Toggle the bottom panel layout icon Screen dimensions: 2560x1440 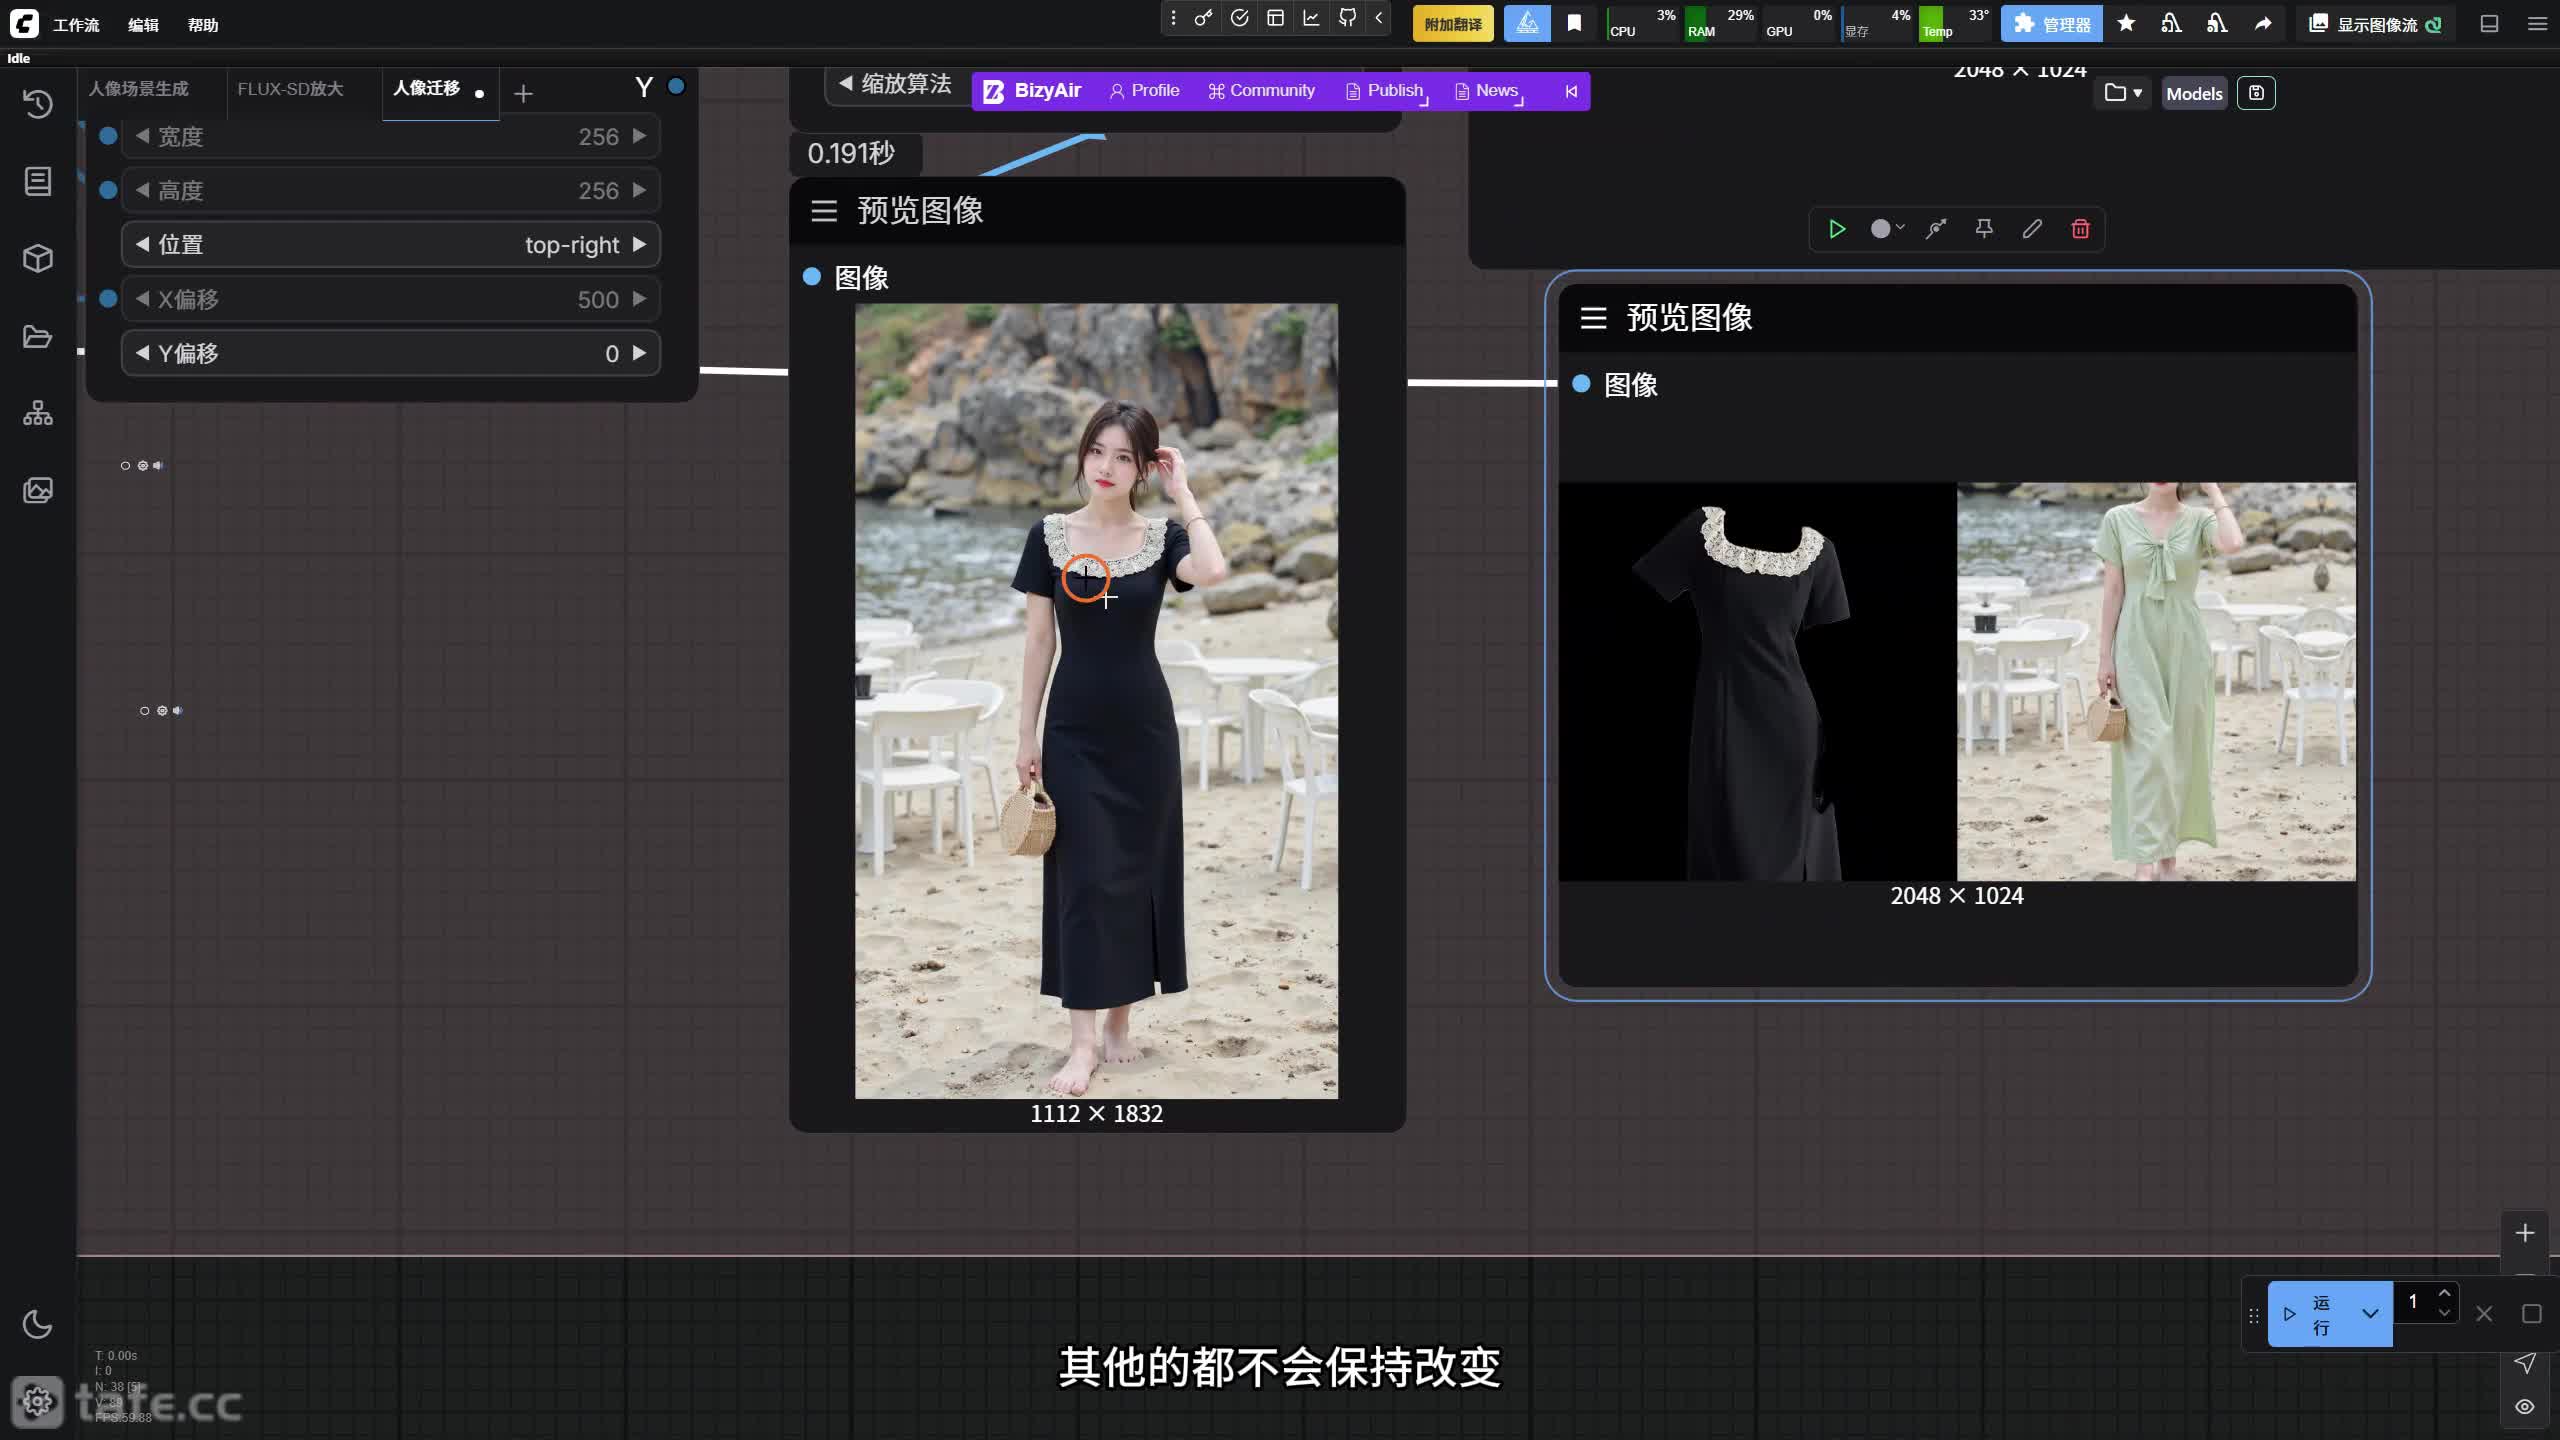pos(2490,24)
